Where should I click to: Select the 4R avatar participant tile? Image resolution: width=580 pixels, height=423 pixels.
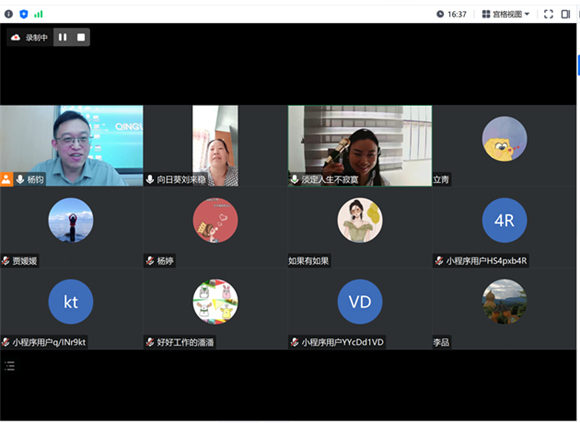click(504, 227)
